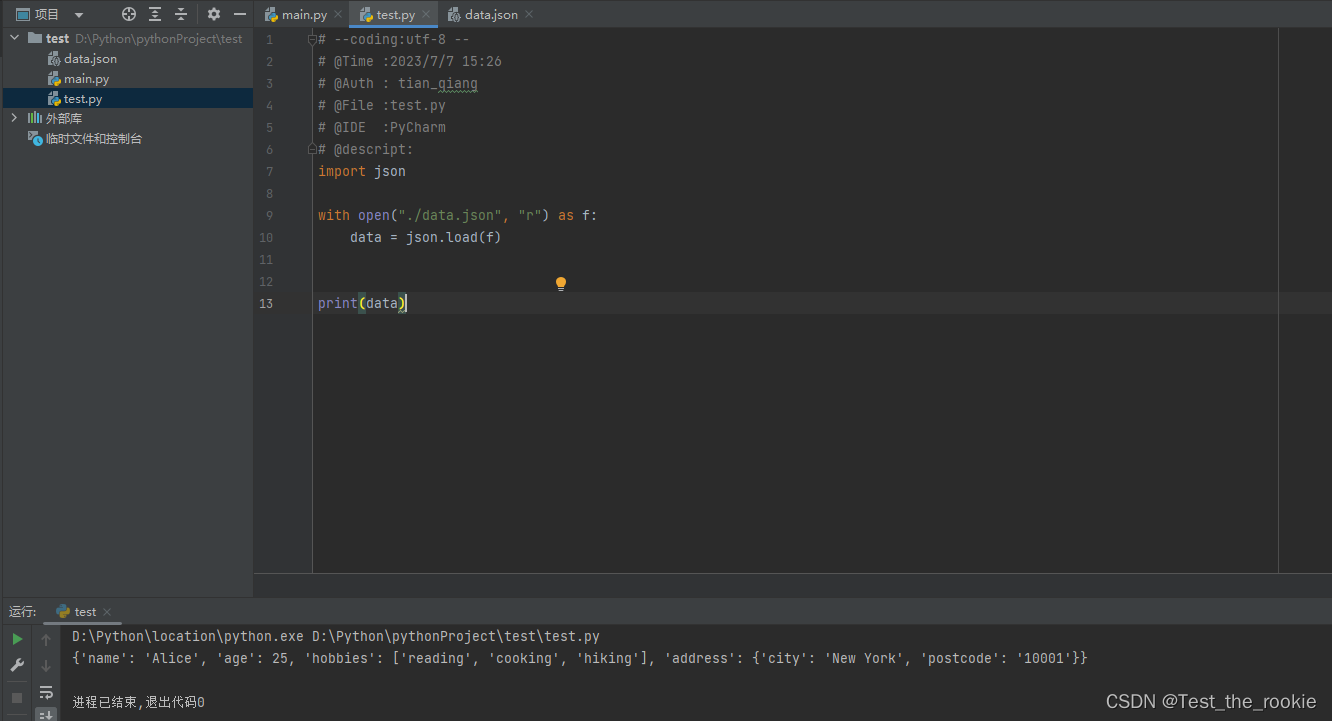Click the Expand All icon in project toolbar
1332x721 pixels.
pyautogui.click(x=155, y=14)
